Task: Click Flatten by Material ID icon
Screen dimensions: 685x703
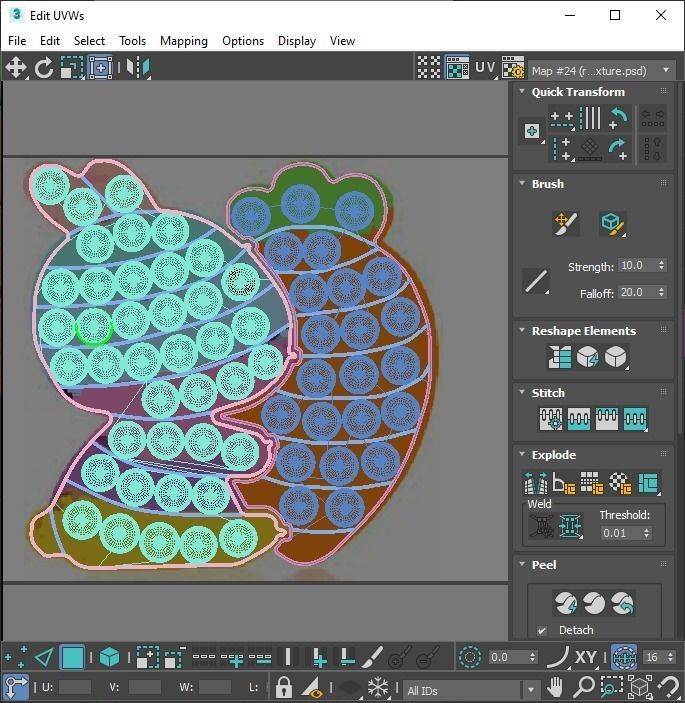Action: click(x=620, y=483)
